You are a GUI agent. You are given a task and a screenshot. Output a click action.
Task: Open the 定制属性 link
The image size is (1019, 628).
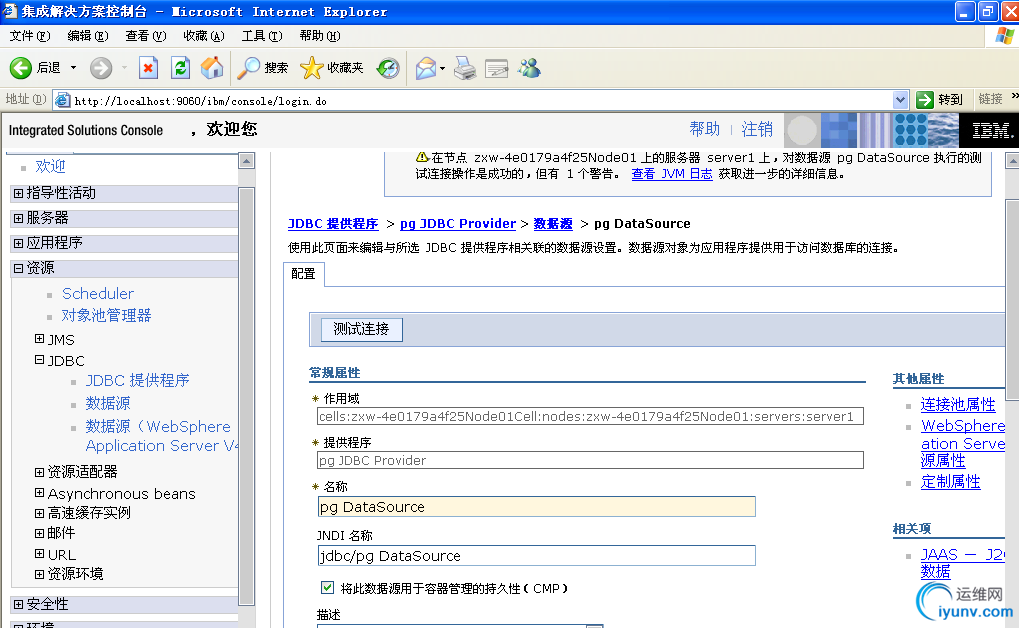tap(951, 482)
